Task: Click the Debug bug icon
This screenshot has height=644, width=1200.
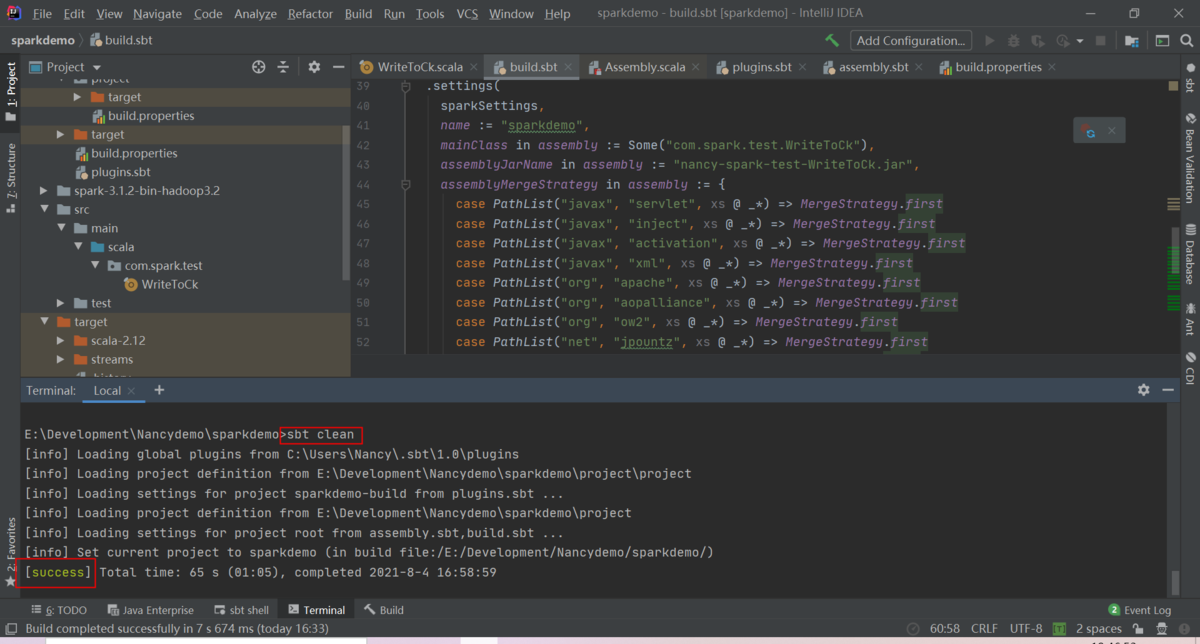Action: click(1013, 41)
